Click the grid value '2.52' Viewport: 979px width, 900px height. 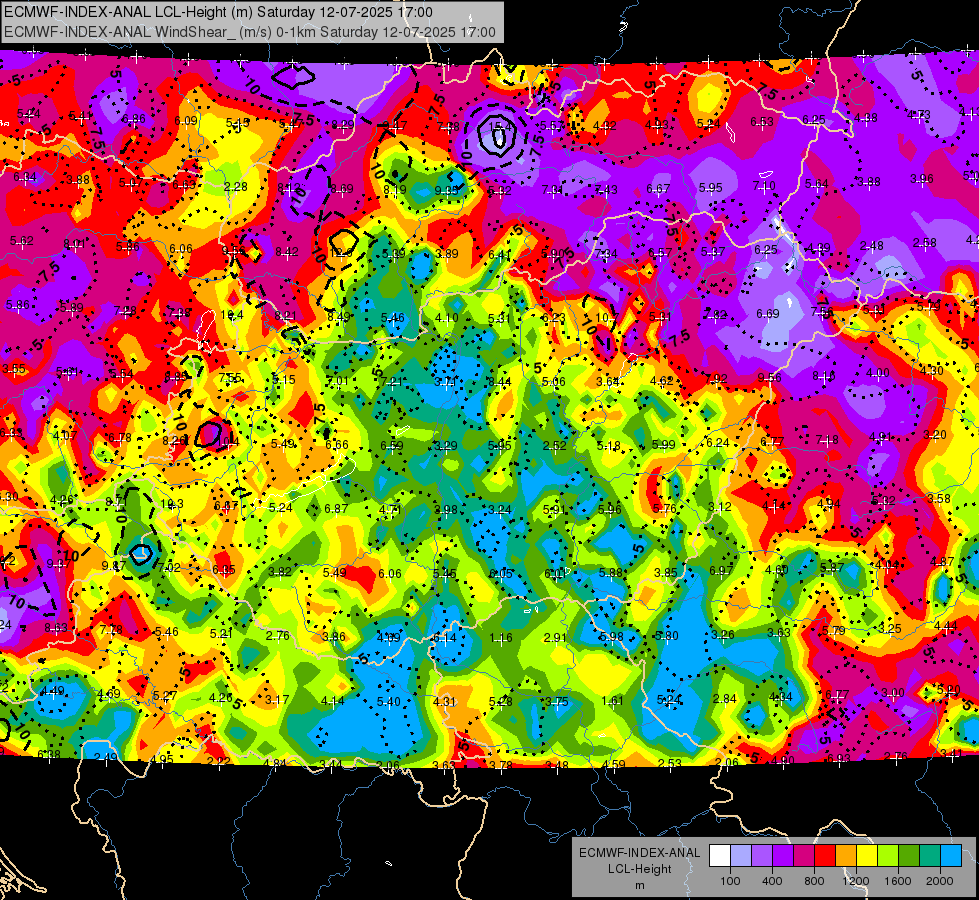[554, 445]
